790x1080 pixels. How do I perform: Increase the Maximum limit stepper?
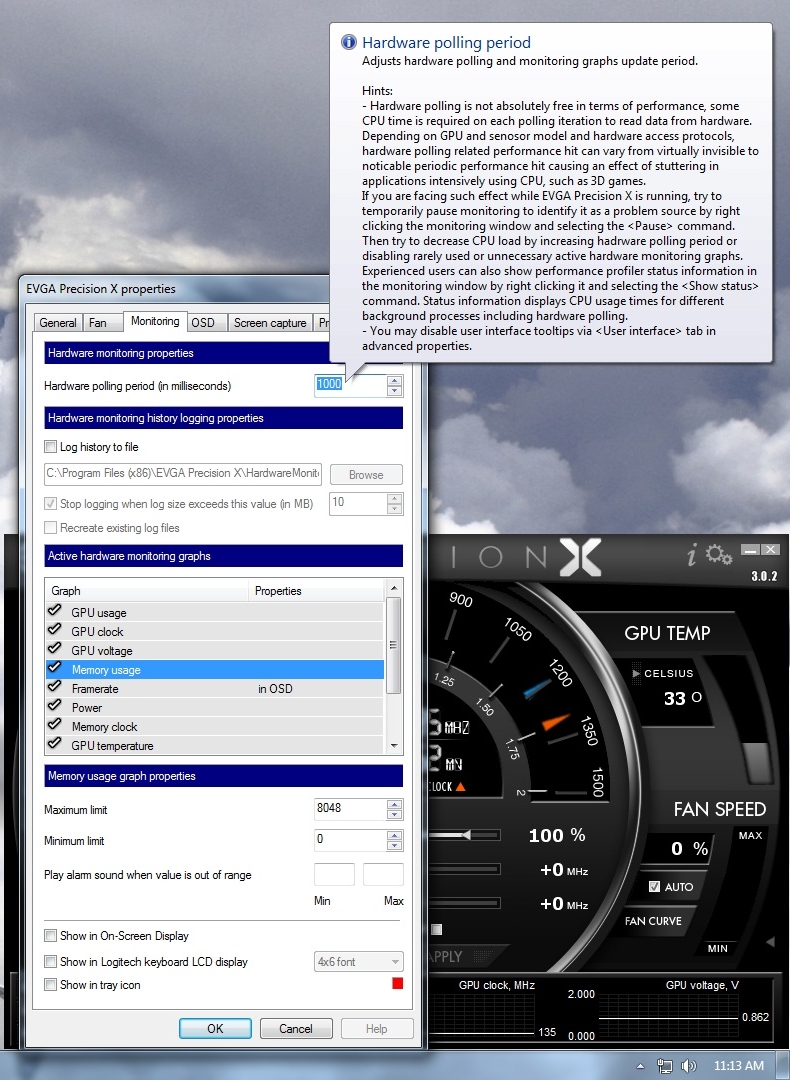pyautogui.click(x=395, y=804)
